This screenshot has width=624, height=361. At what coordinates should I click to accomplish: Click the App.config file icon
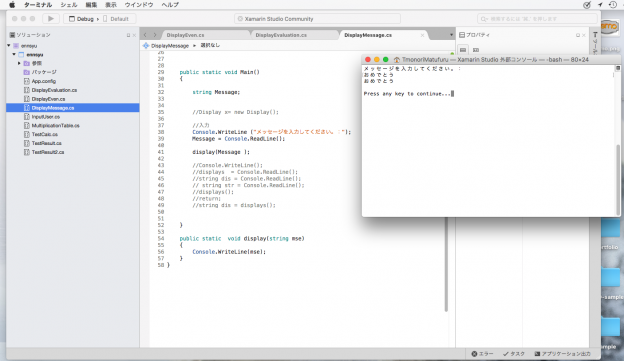pos(27,81)
